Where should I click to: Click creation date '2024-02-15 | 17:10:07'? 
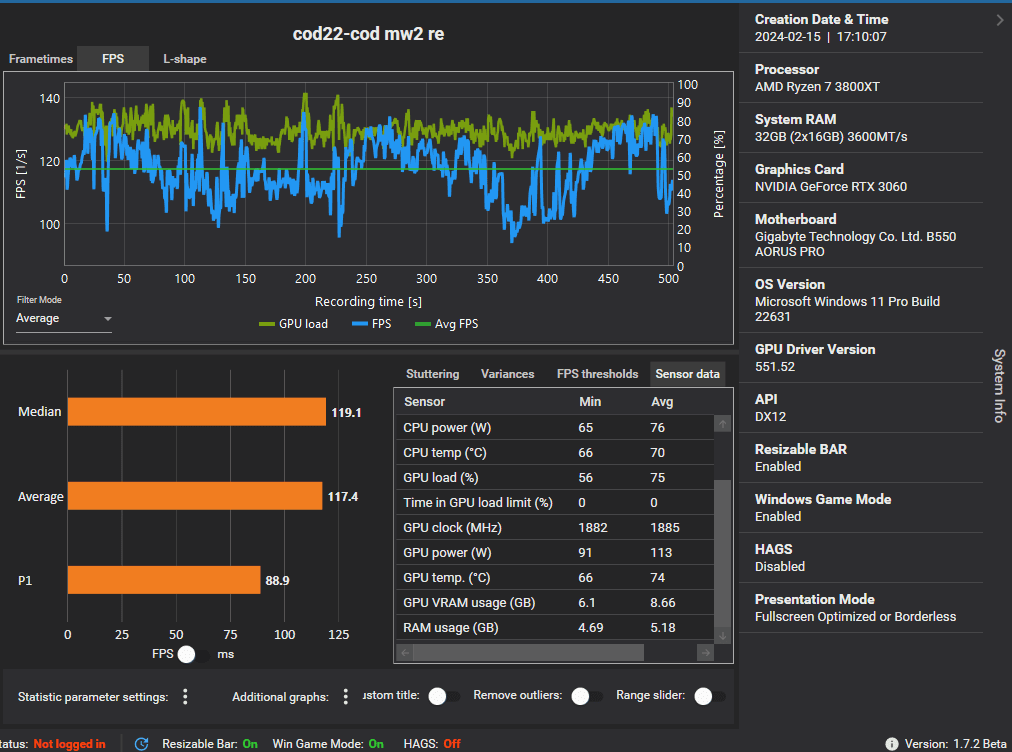pos(820,37)
